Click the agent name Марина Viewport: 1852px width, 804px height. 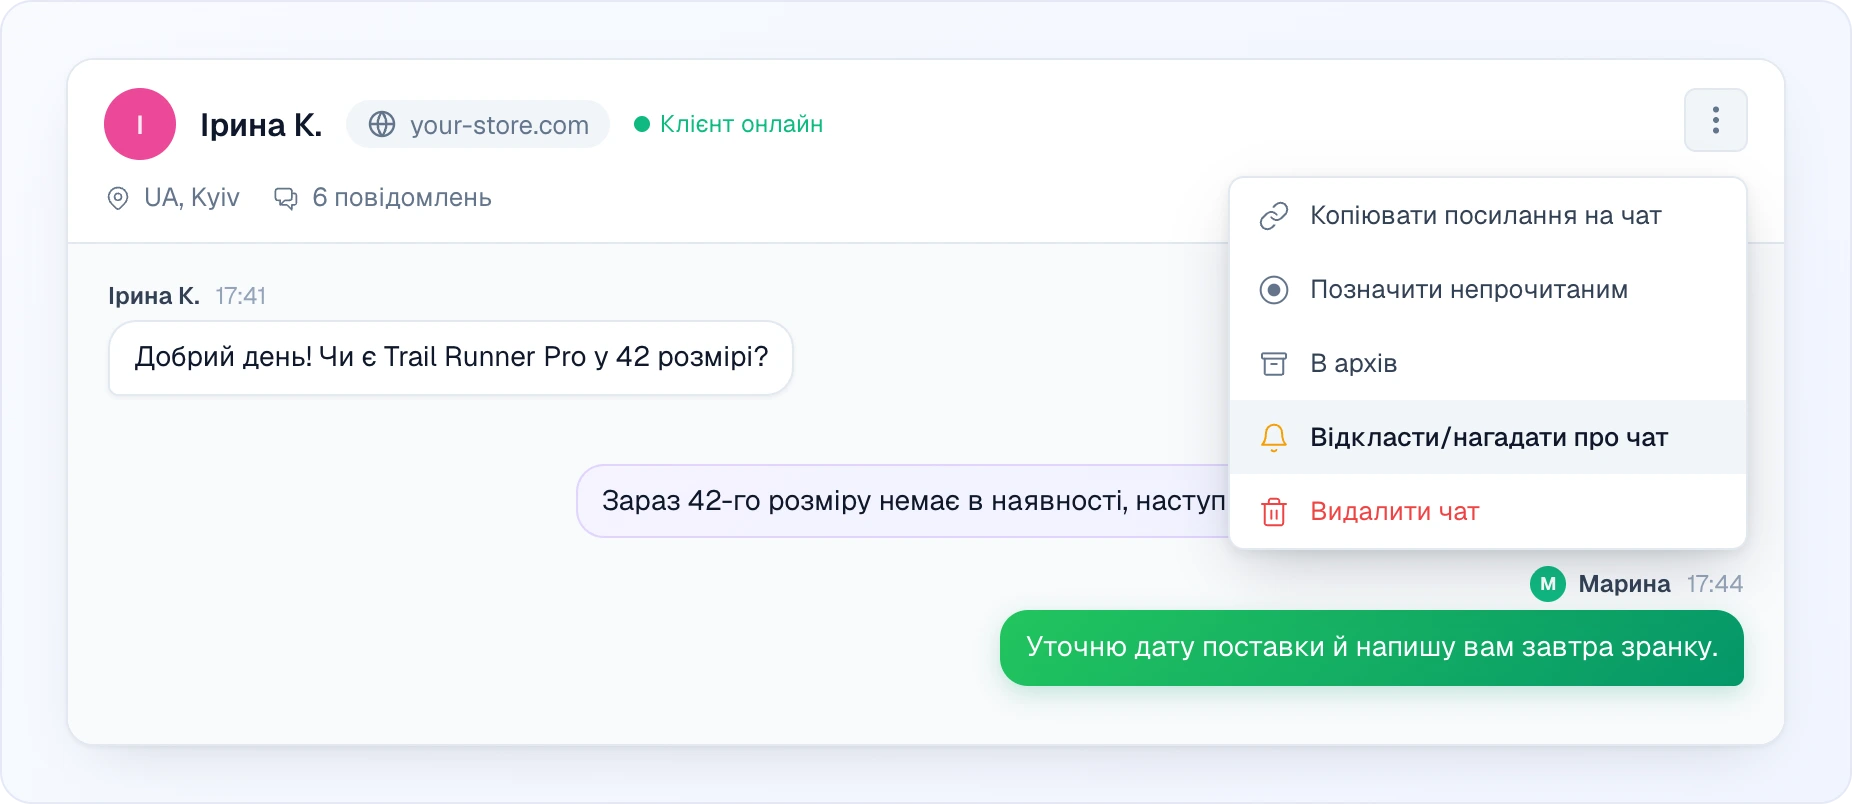coord(1624,584)
